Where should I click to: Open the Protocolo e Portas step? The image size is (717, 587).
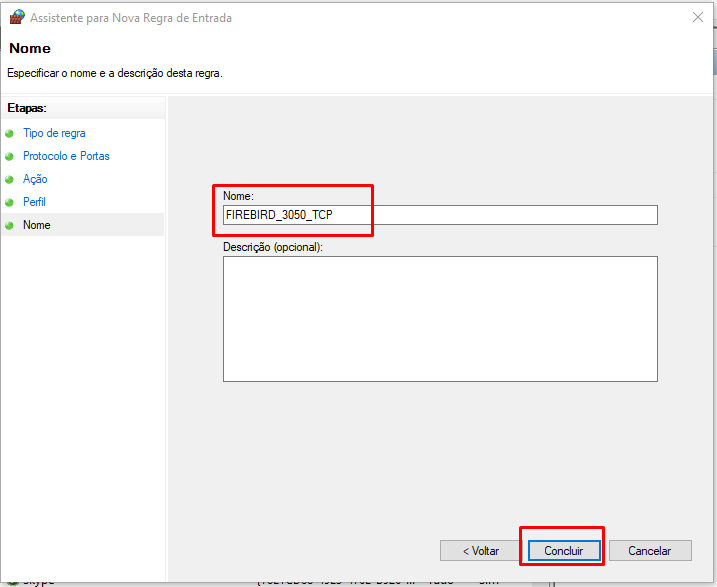click(x=66, y=156)
